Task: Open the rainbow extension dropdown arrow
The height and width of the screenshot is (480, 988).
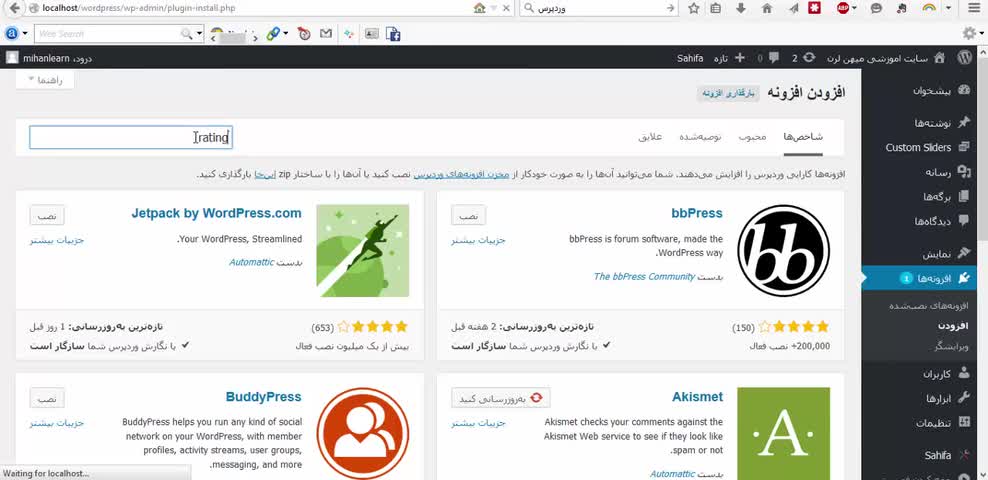Action: (x=948, y=8)
